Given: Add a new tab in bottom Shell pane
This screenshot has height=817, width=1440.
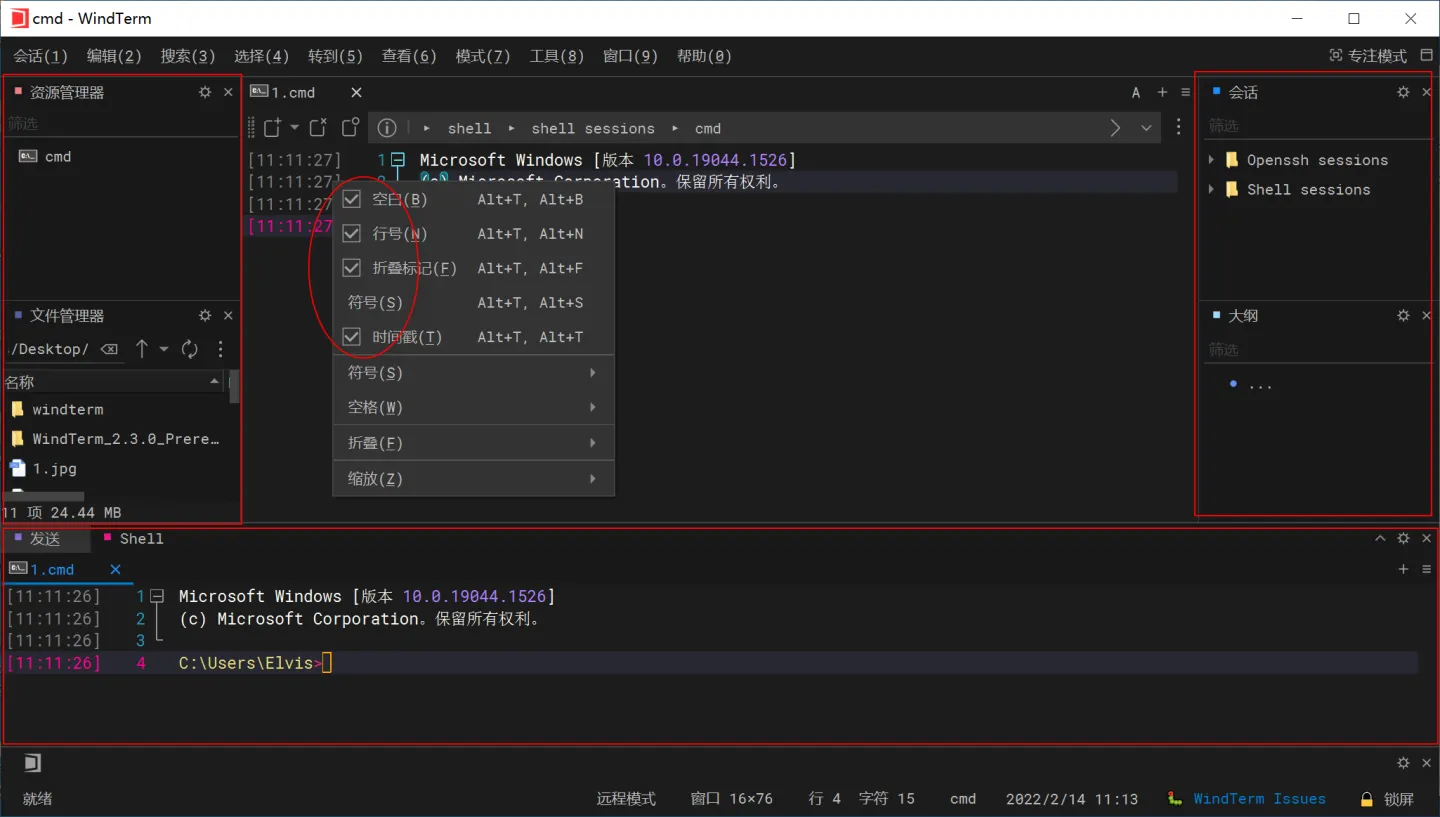Looking at the screenshot, I should point(1403,569).
